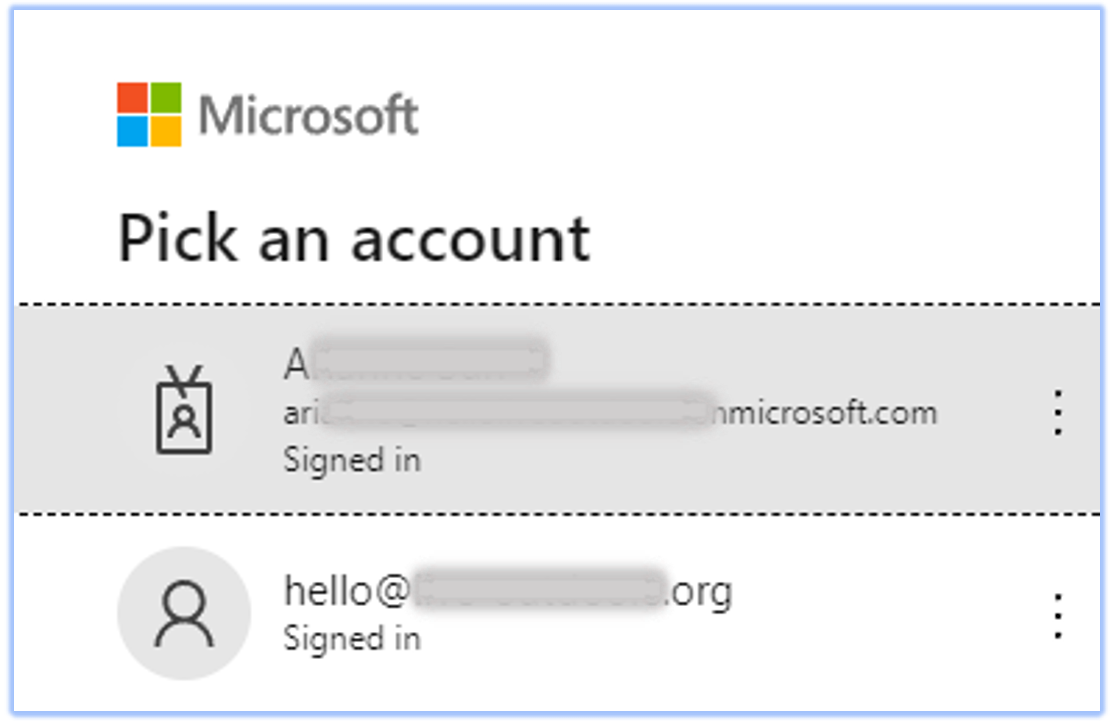Click the "Pick an account" heading
The width and height of the screenshot is (1112, 723).
click(354, 239)
